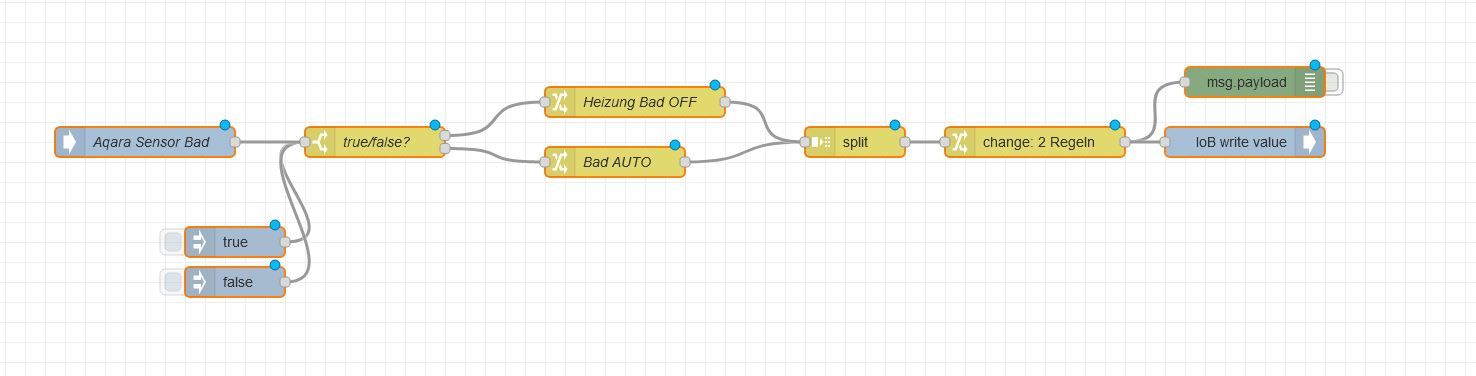Select the change: 2 Regeln node label
This screenshot has height=376, width=1476.
[1038, 142]
